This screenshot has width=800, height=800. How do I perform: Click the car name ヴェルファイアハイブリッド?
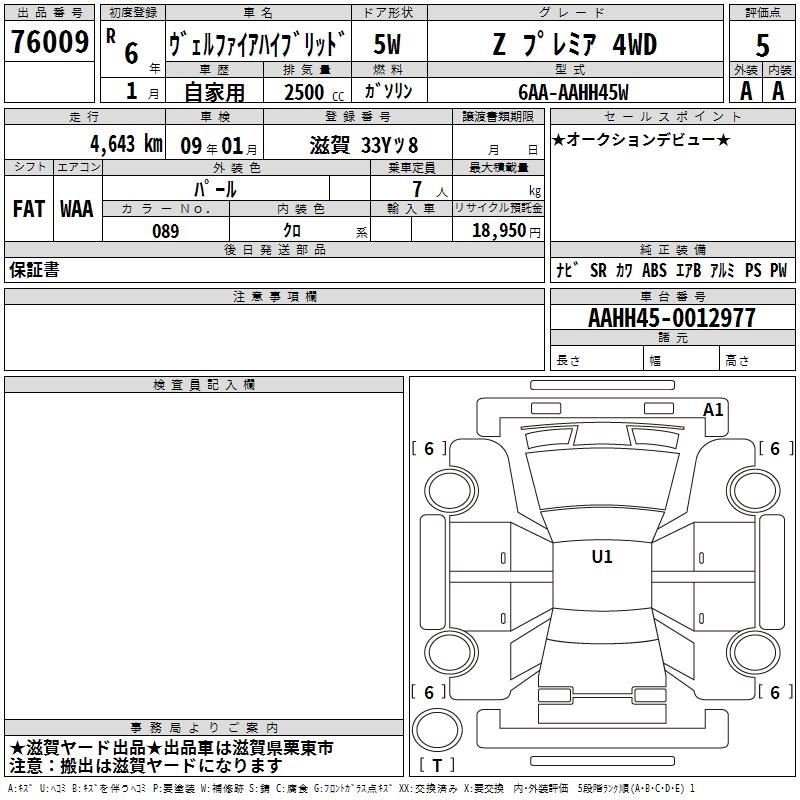(257, 44)
